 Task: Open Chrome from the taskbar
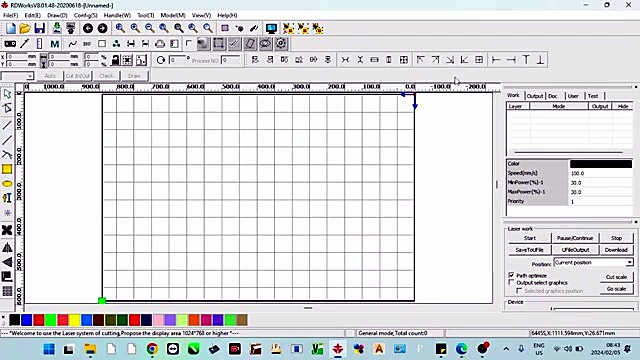152,349
